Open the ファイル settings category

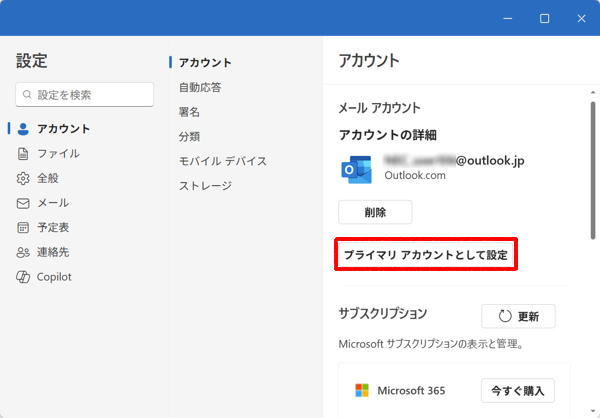(49, 154)
